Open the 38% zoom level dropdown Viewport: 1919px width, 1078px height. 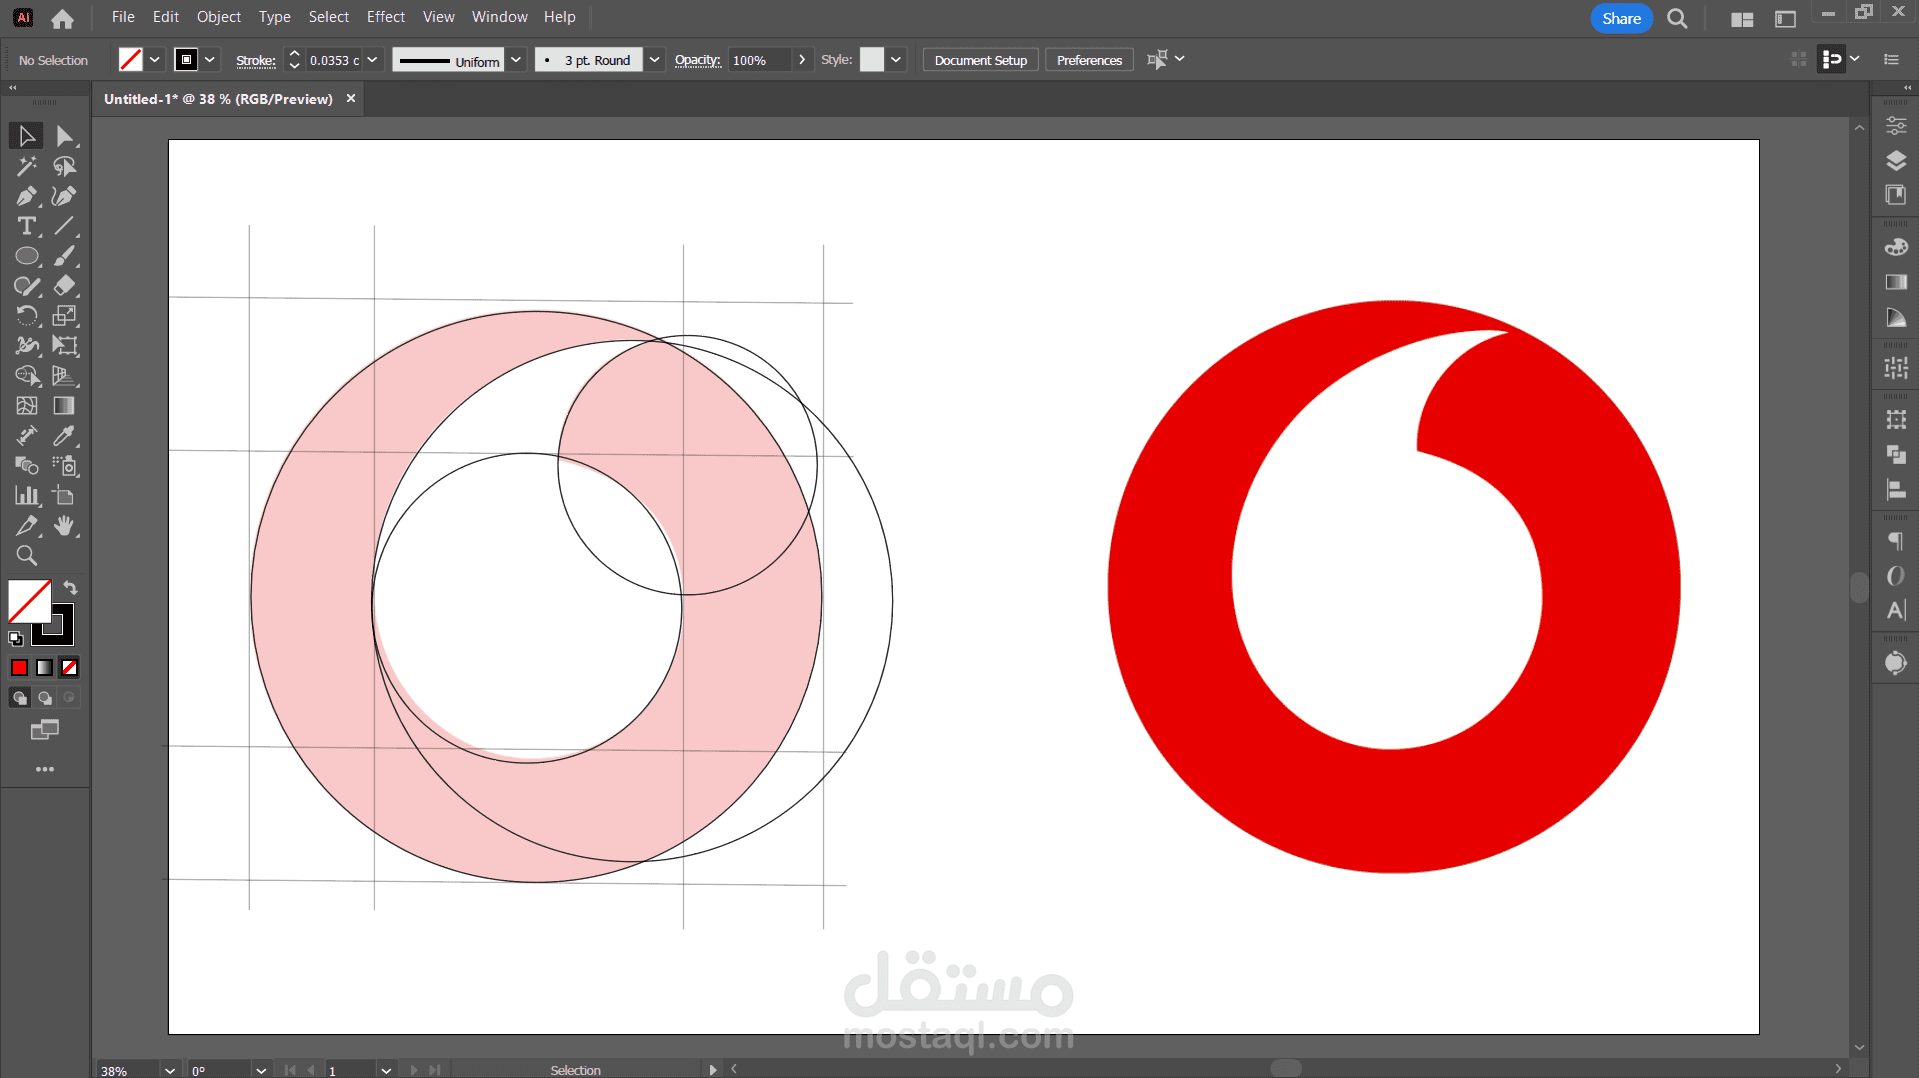pyautogui.click(x=170, y=1070)
